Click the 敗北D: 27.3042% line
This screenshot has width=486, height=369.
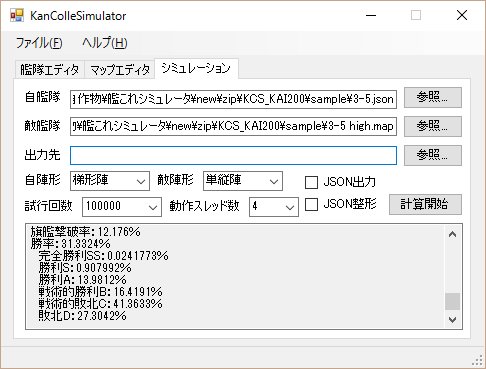[82, 316]
